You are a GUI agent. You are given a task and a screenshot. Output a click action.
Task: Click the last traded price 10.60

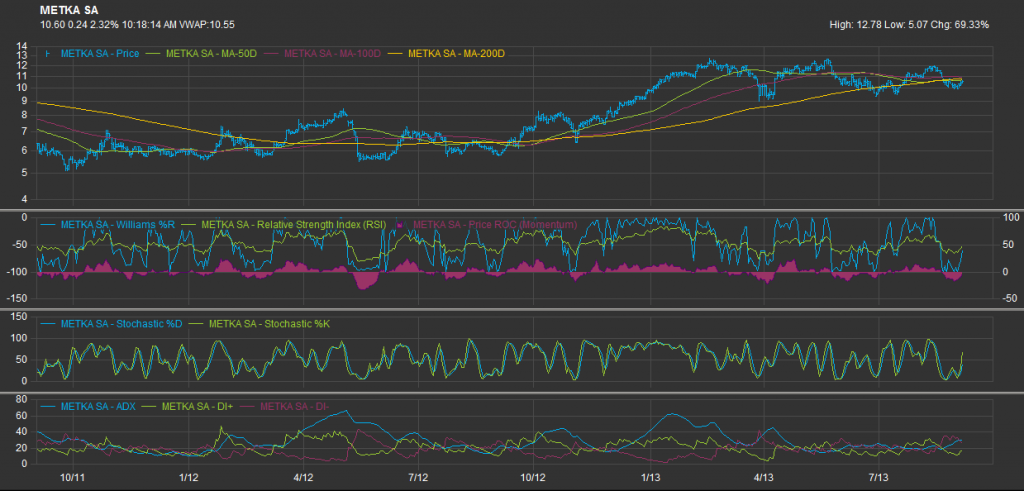[x=52, y=25]
